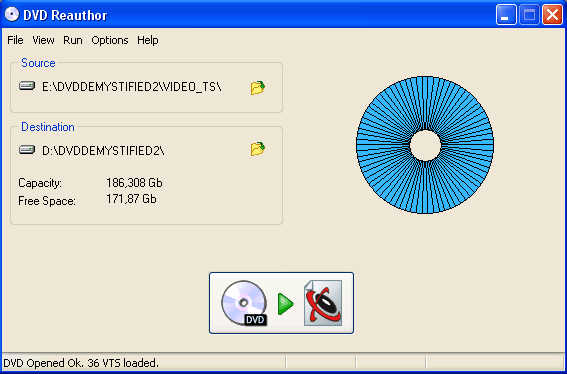Click the green play arrow
Screen dimensions: 567x374
pos(286,304)
